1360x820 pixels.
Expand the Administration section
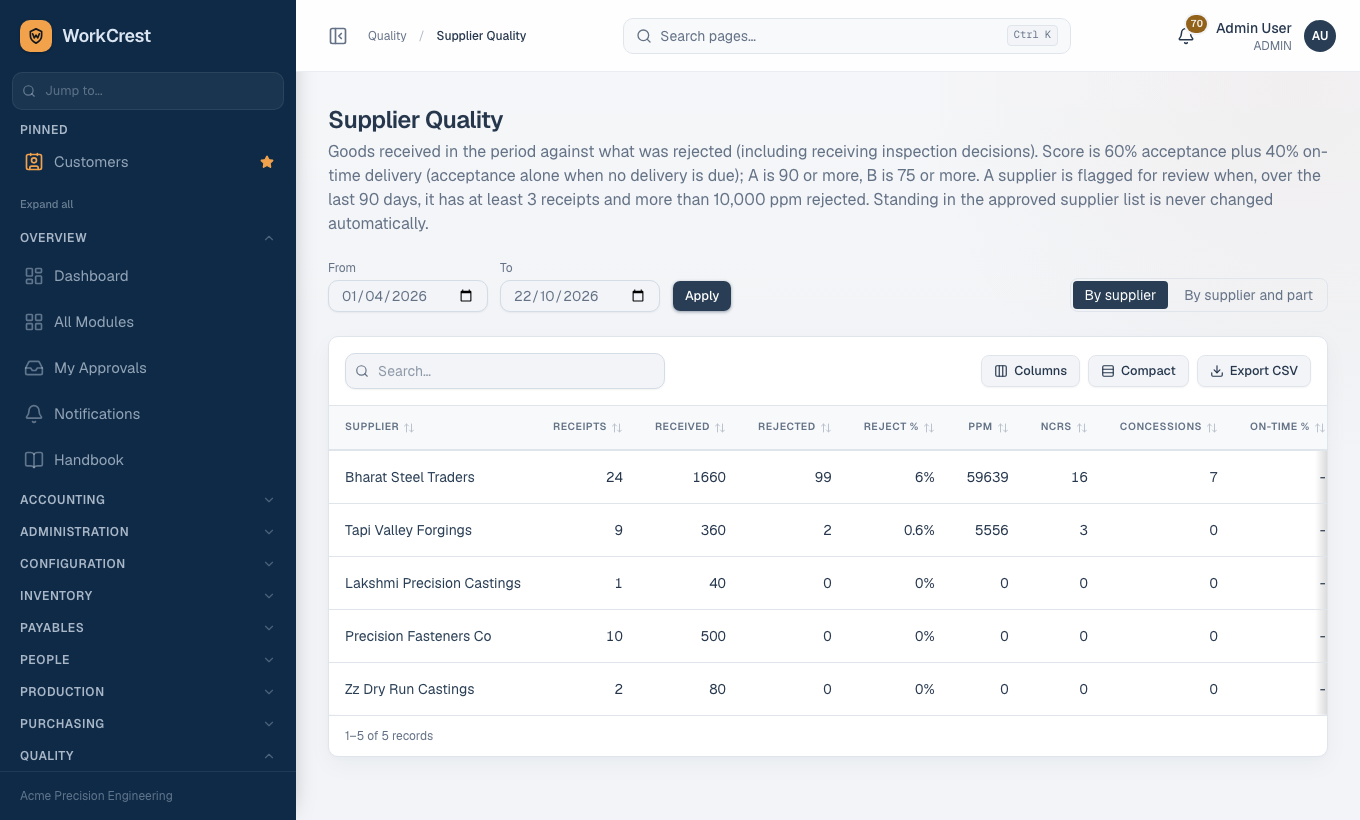pos(148,532)
